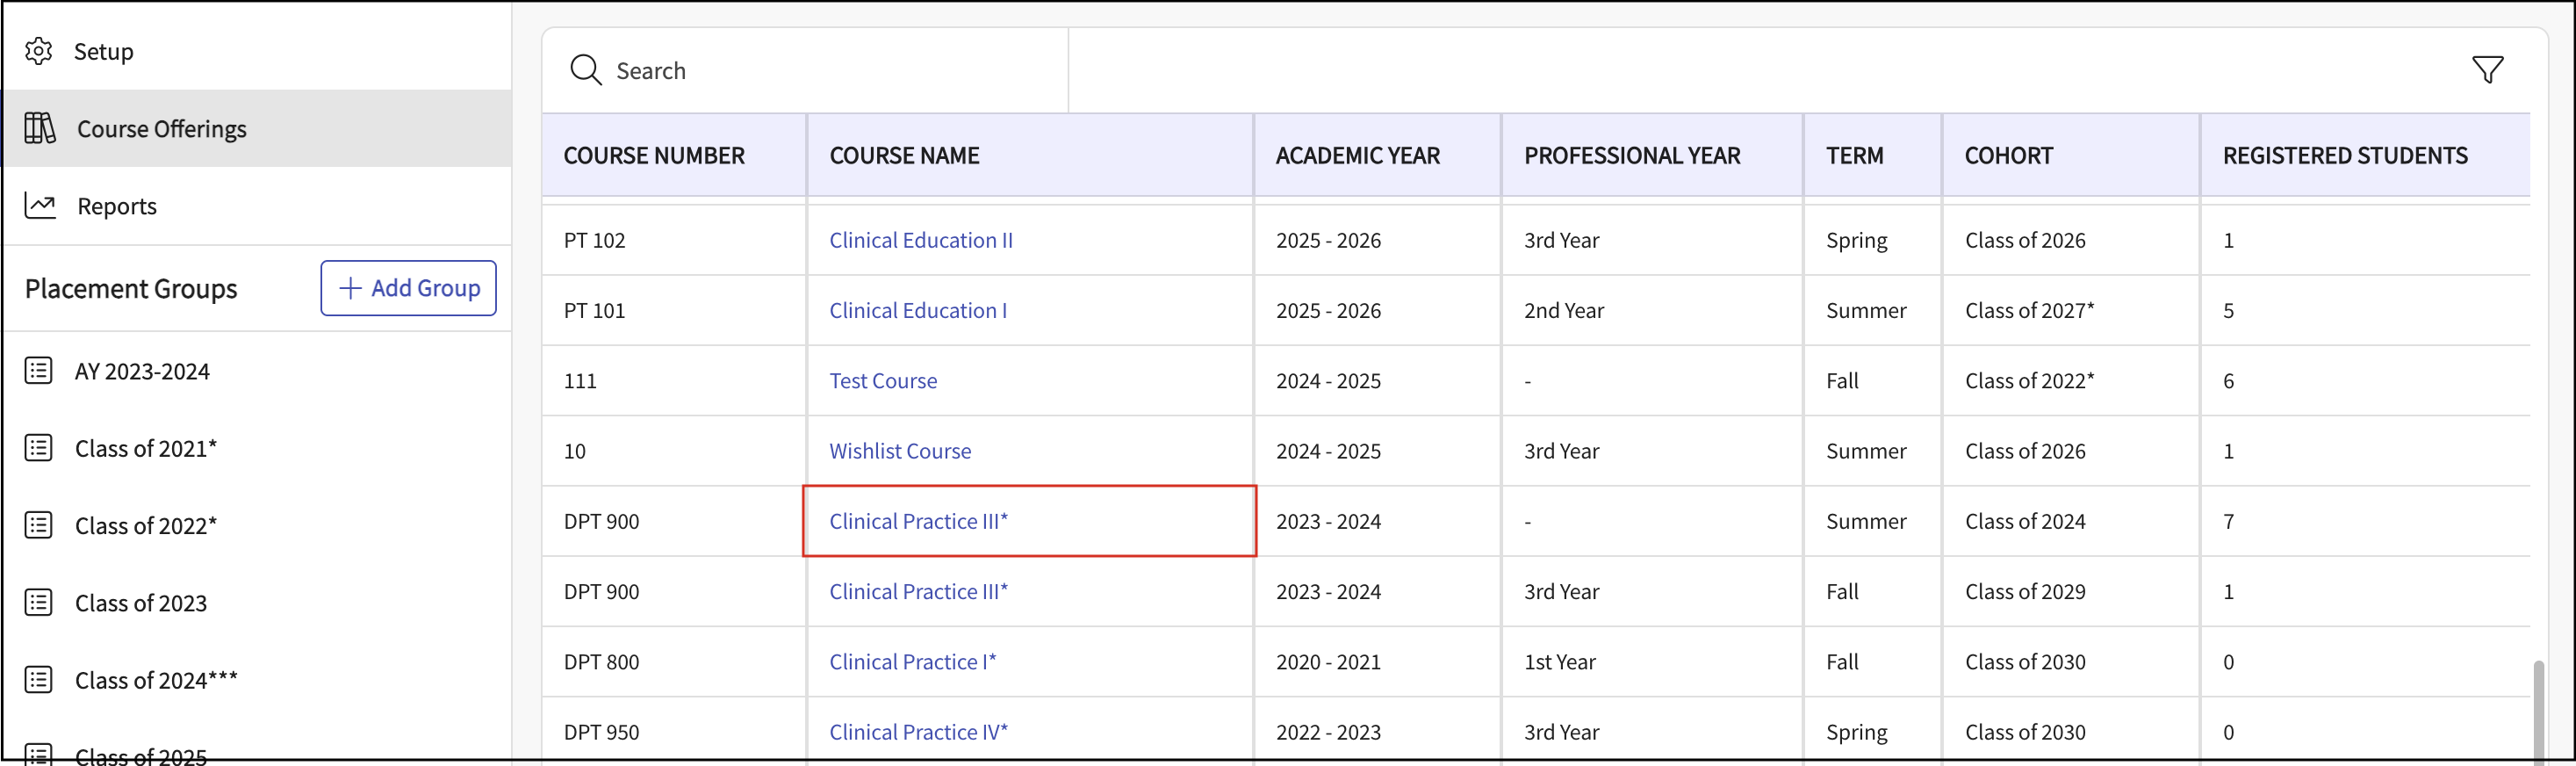Select Class of 2022* placement group

[x=146, y=526]
